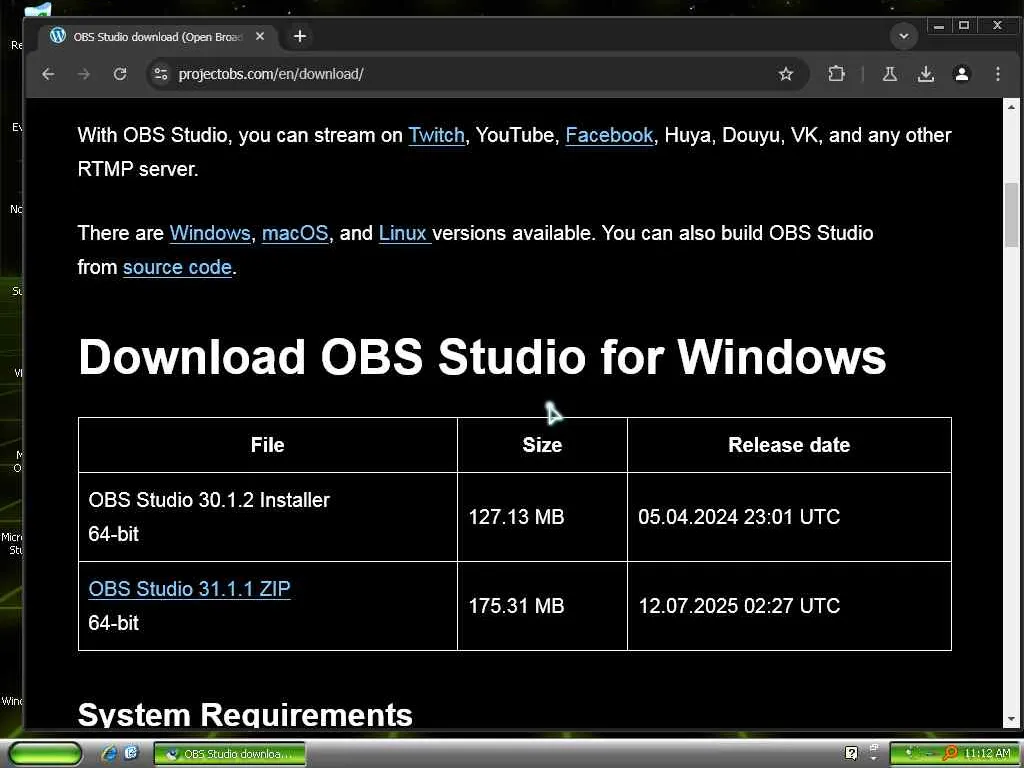View site information icon in address bar
This screenshot has width=1024, height=768.
pos(161,74)
